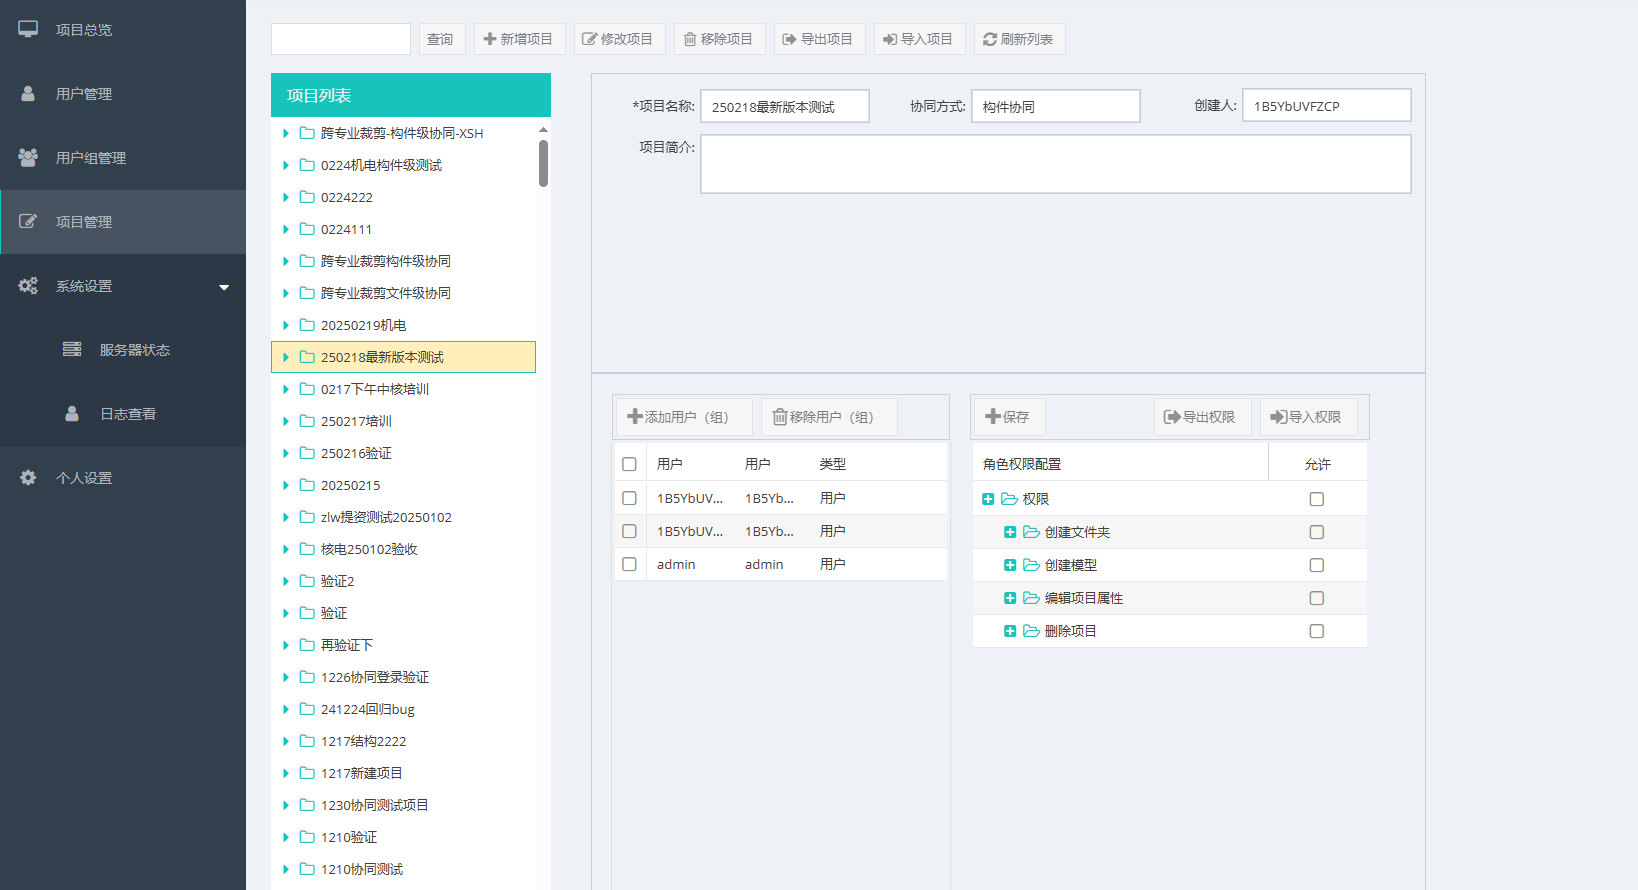Image resolution: width=1638 pixels, height=890 pixels.
Task: Expand the 0224机电构件级测试 project node
Action: tap(286, 165)
